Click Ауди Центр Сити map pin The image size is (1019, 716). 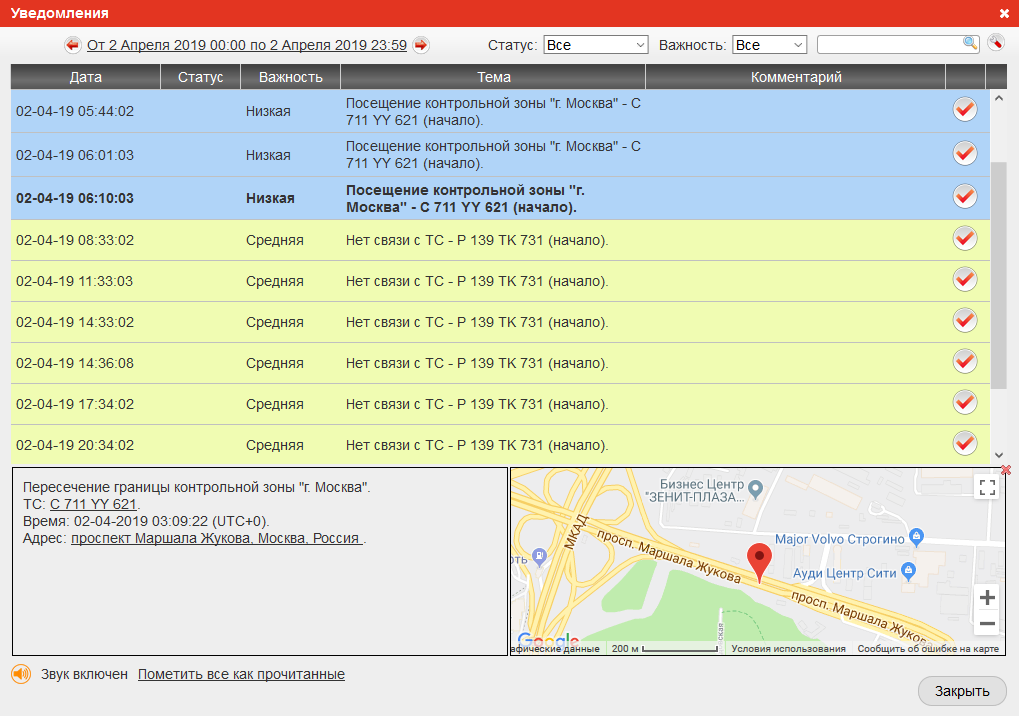click(x=909, y=571)
